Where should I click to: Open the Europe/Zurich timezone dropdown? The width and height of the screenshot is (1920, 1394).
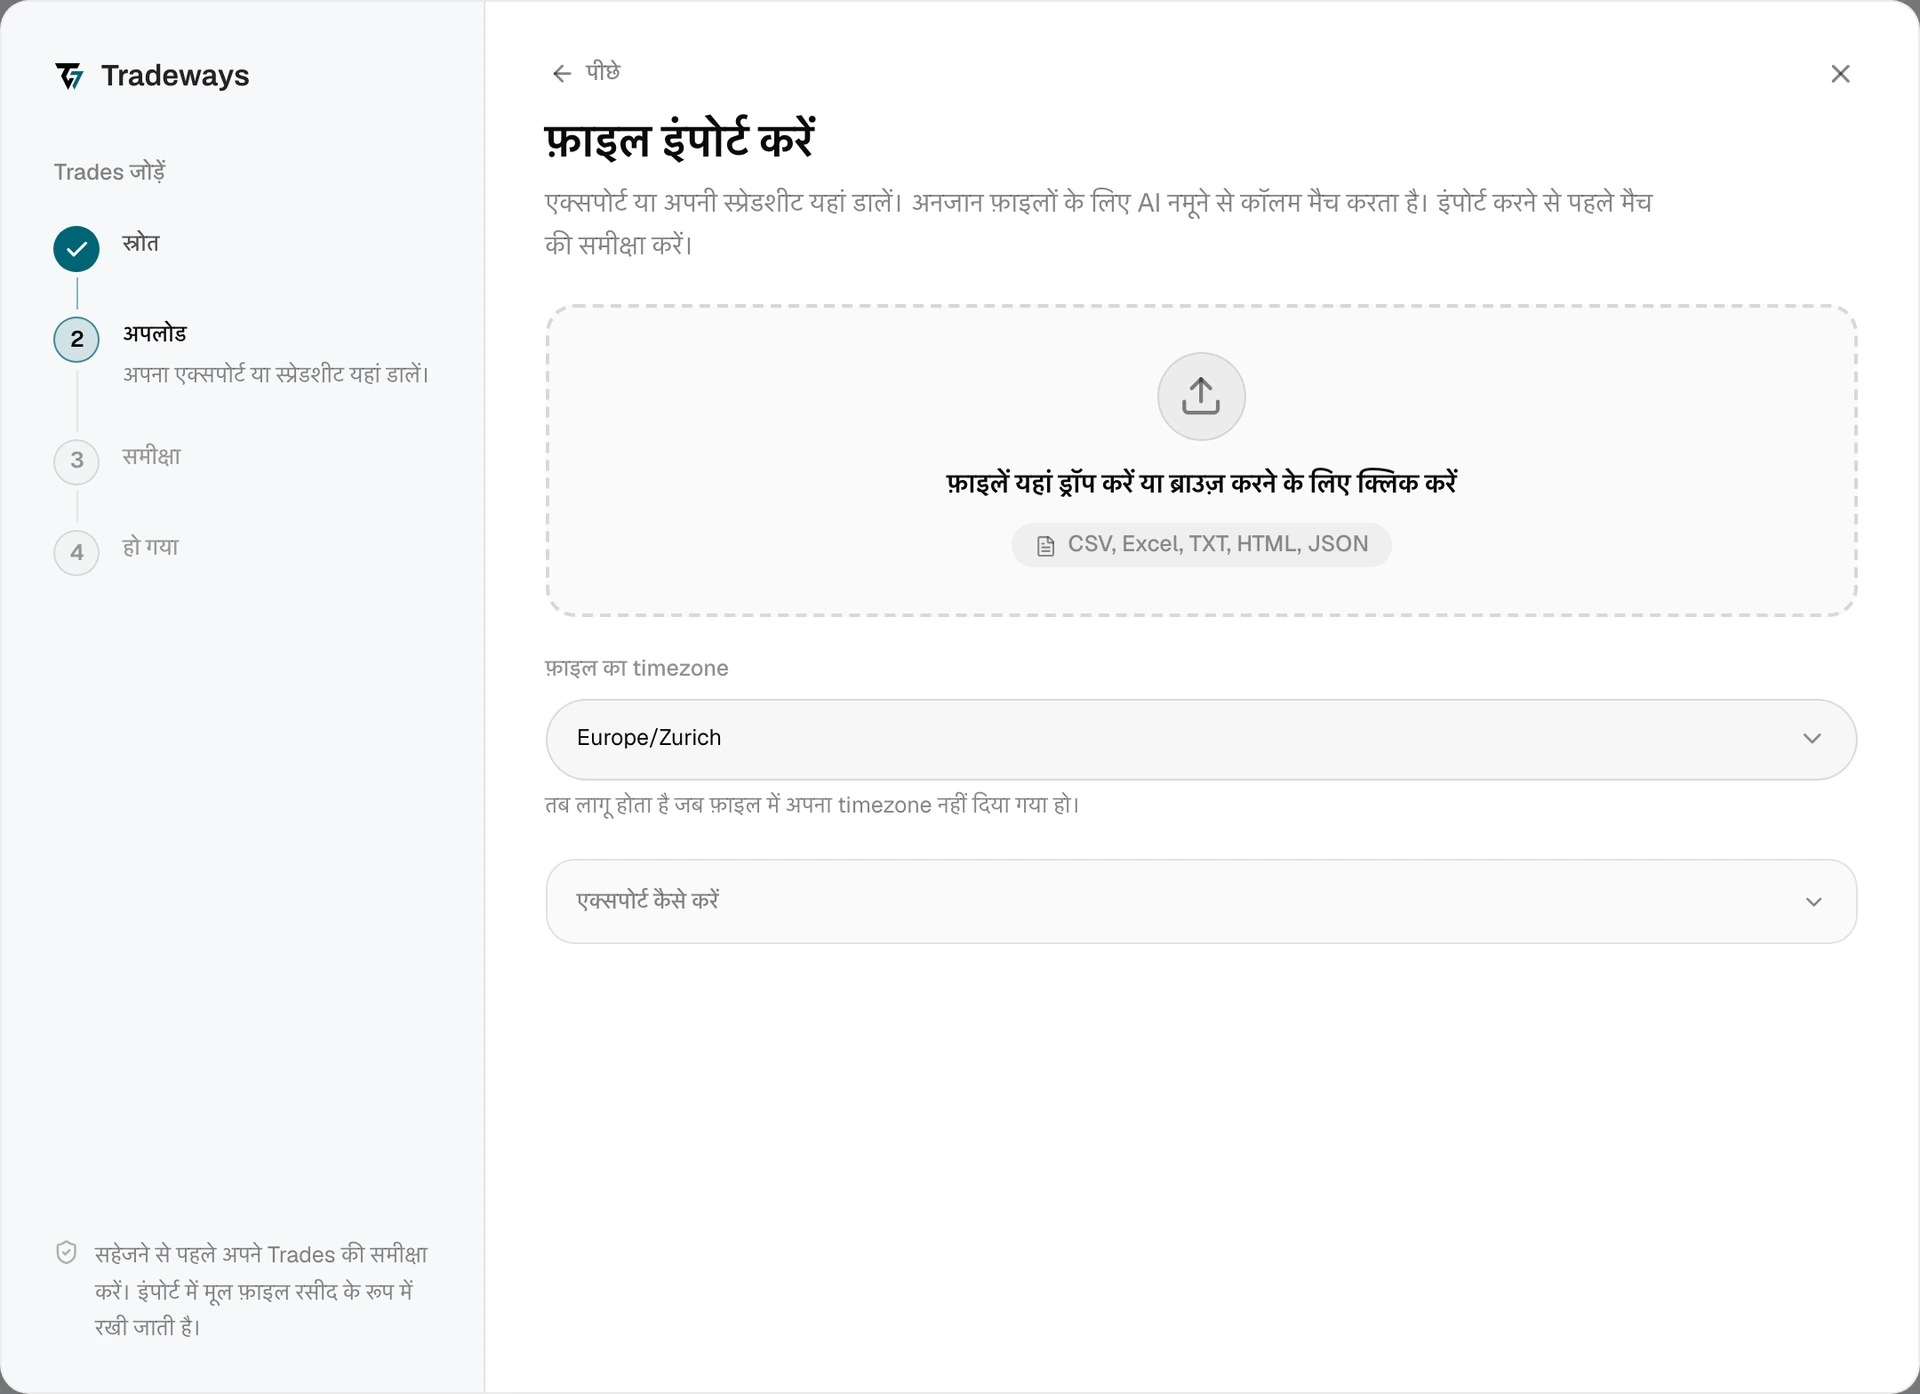click(x=1201, y=739)
